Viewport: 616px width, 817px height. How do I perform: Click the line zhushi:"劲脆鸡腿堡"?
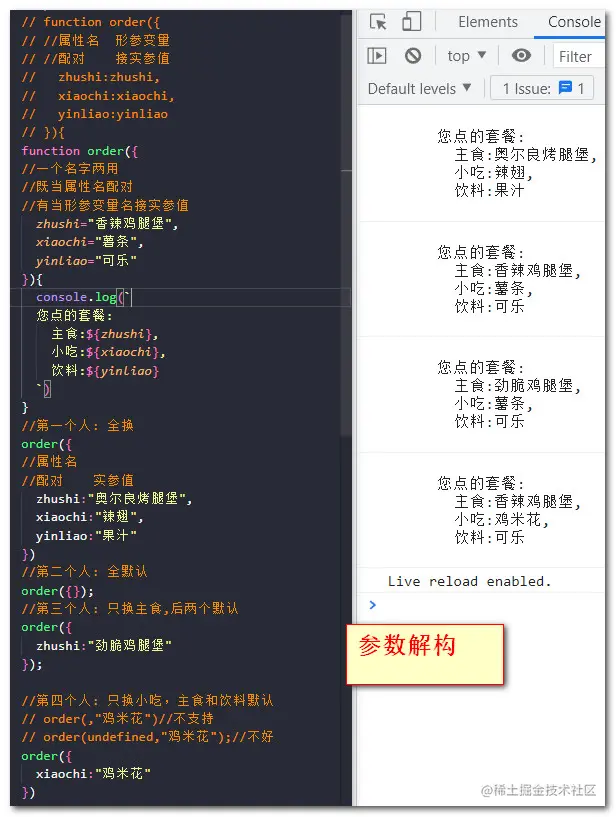pyautogui.click(x=104, y=646)
